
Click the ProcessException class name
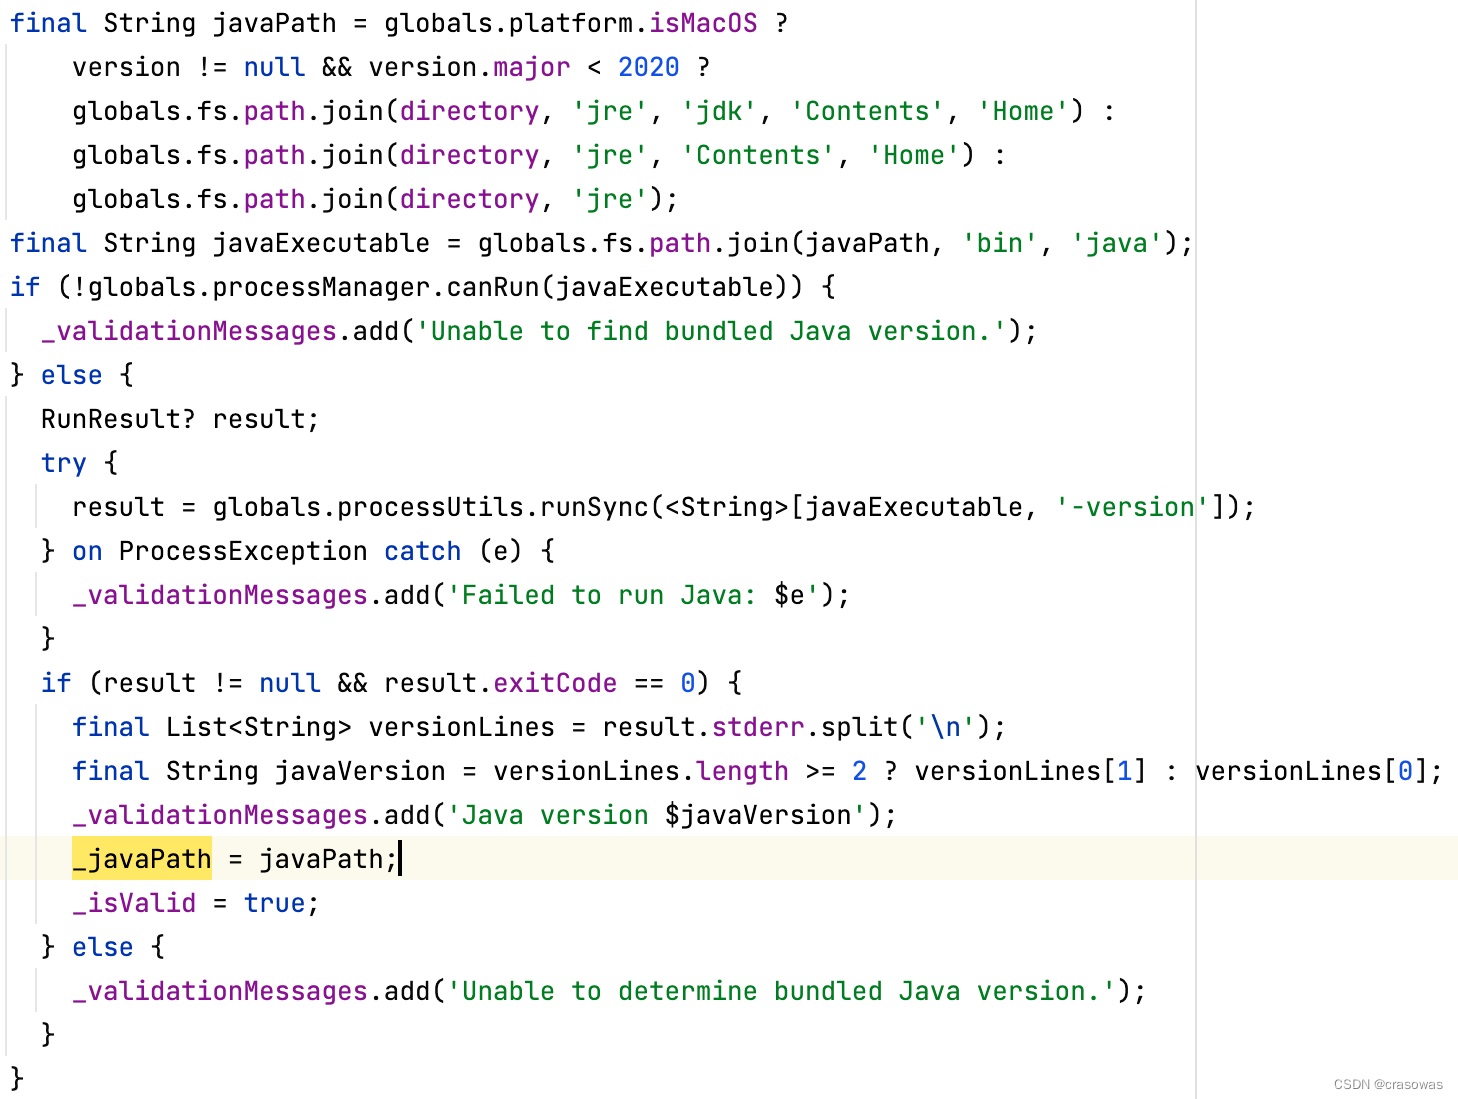[243, 551]
